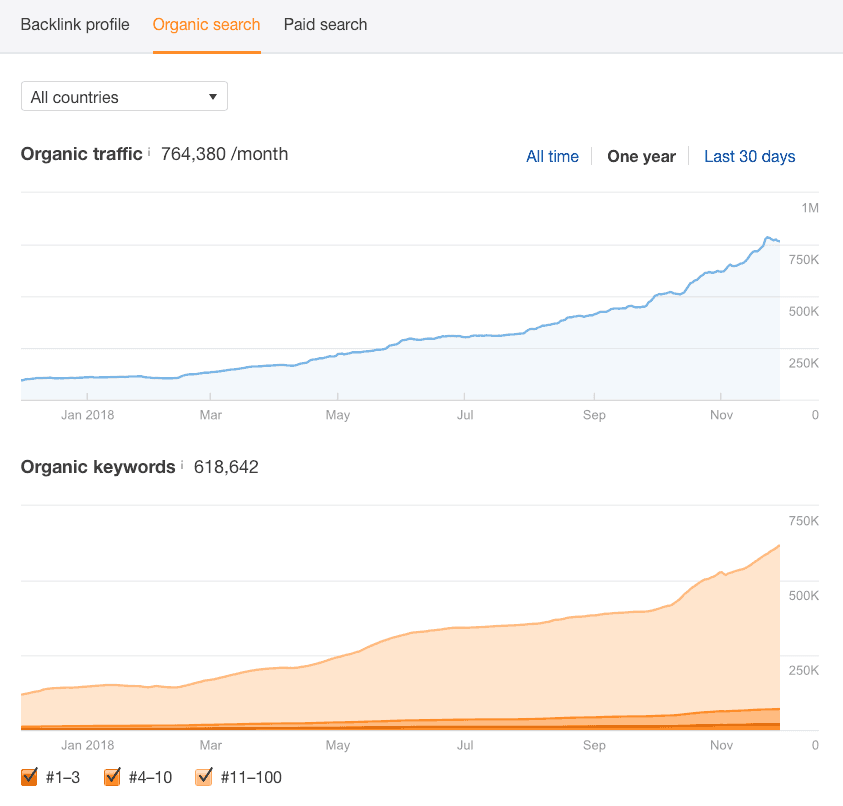Open the Paid search tab
This screenshot has width=843, height=806.
(325, 25)
